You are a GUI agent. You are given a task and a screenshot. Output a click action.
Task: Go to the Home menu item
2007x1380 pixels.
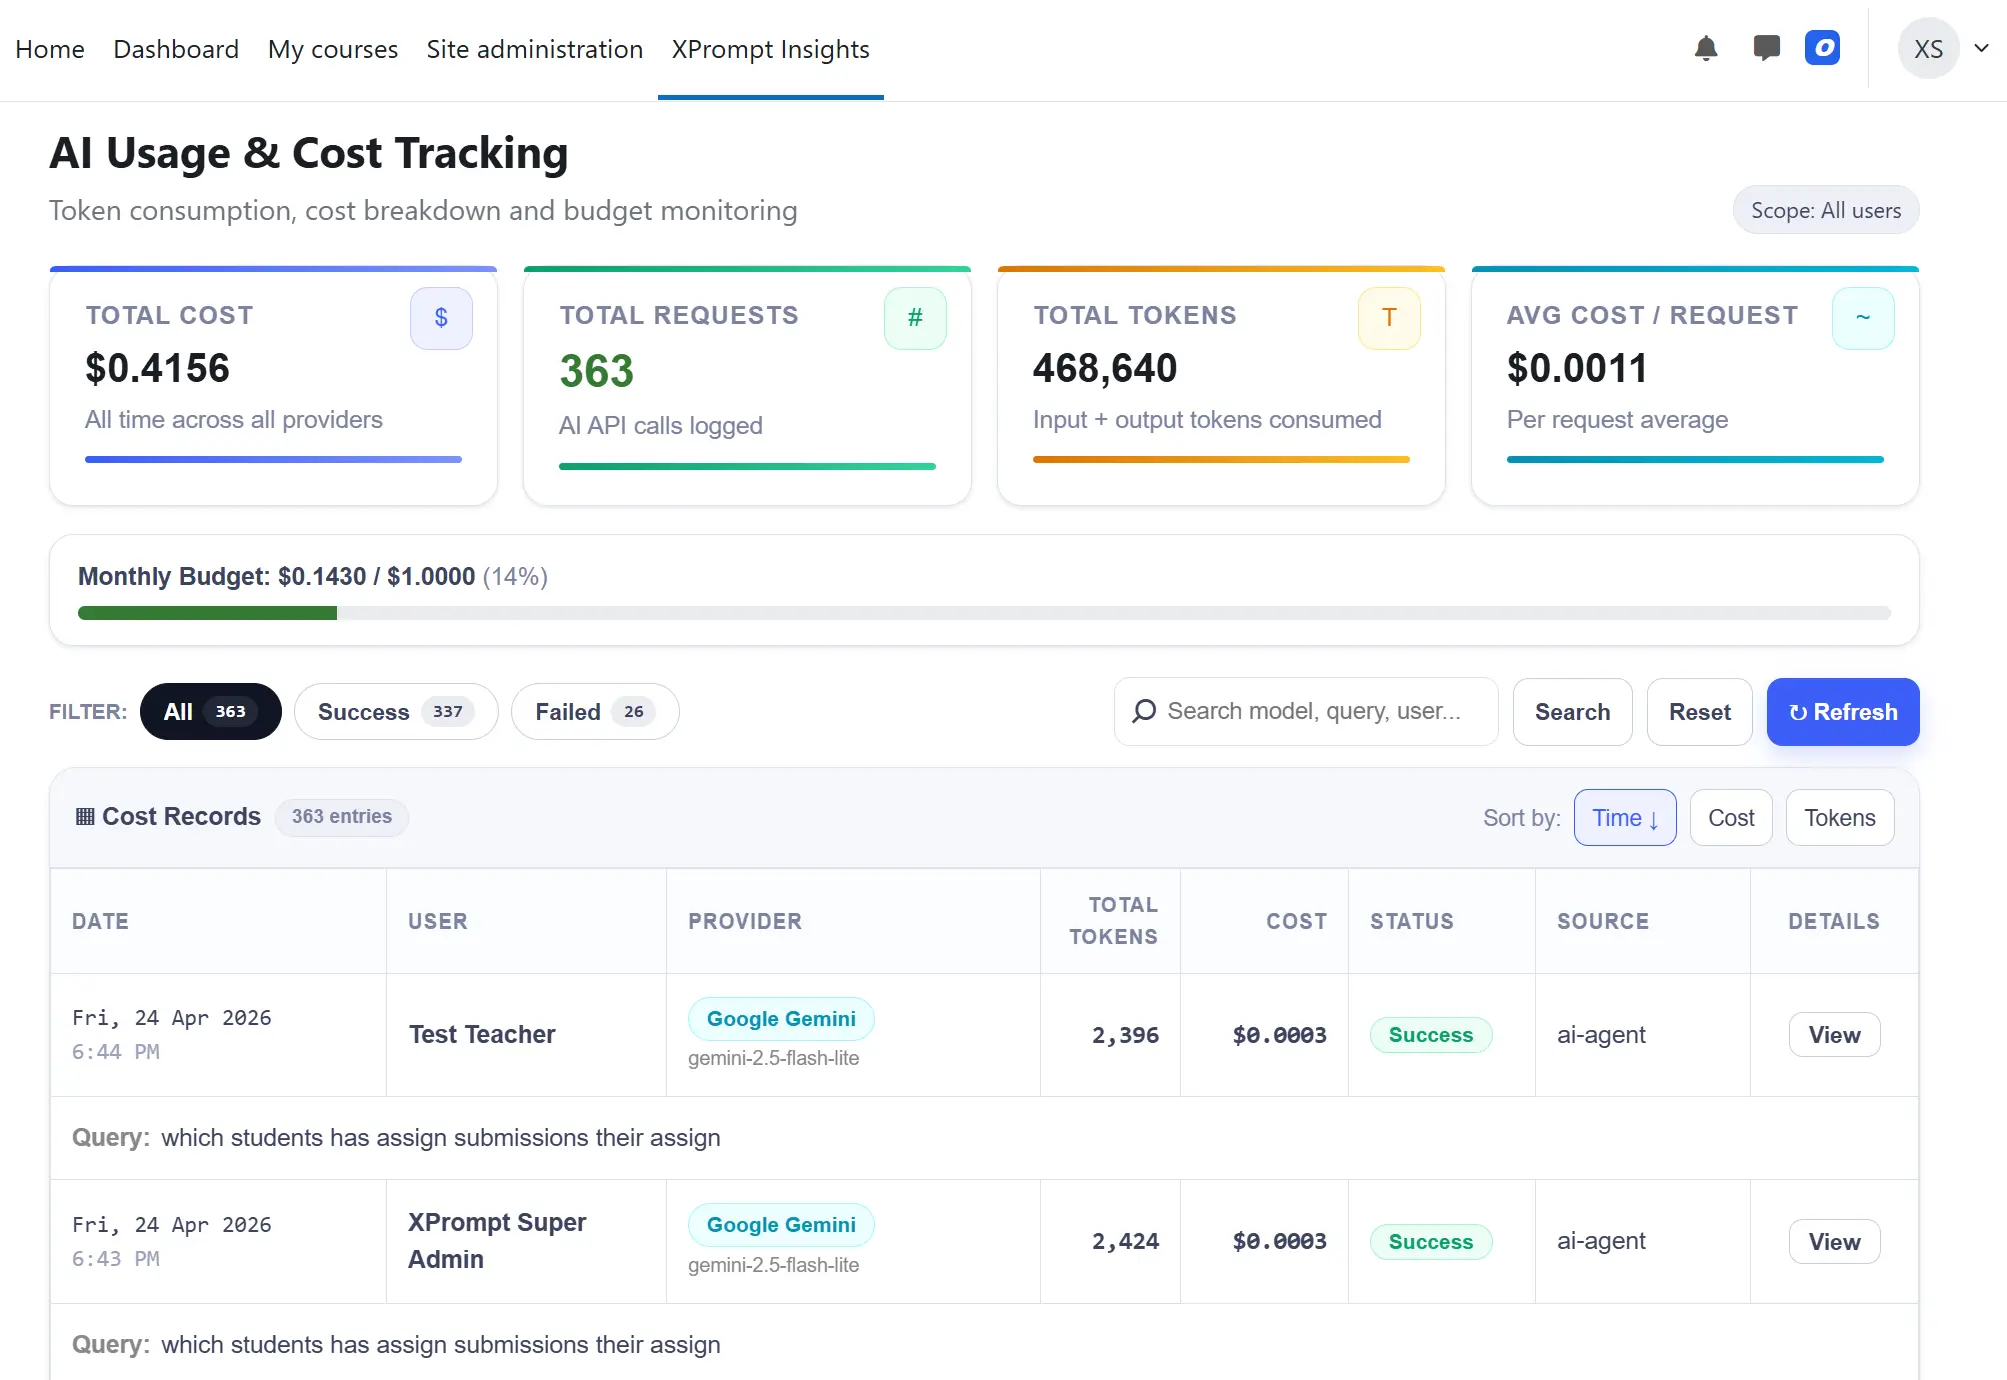(50, 49)
